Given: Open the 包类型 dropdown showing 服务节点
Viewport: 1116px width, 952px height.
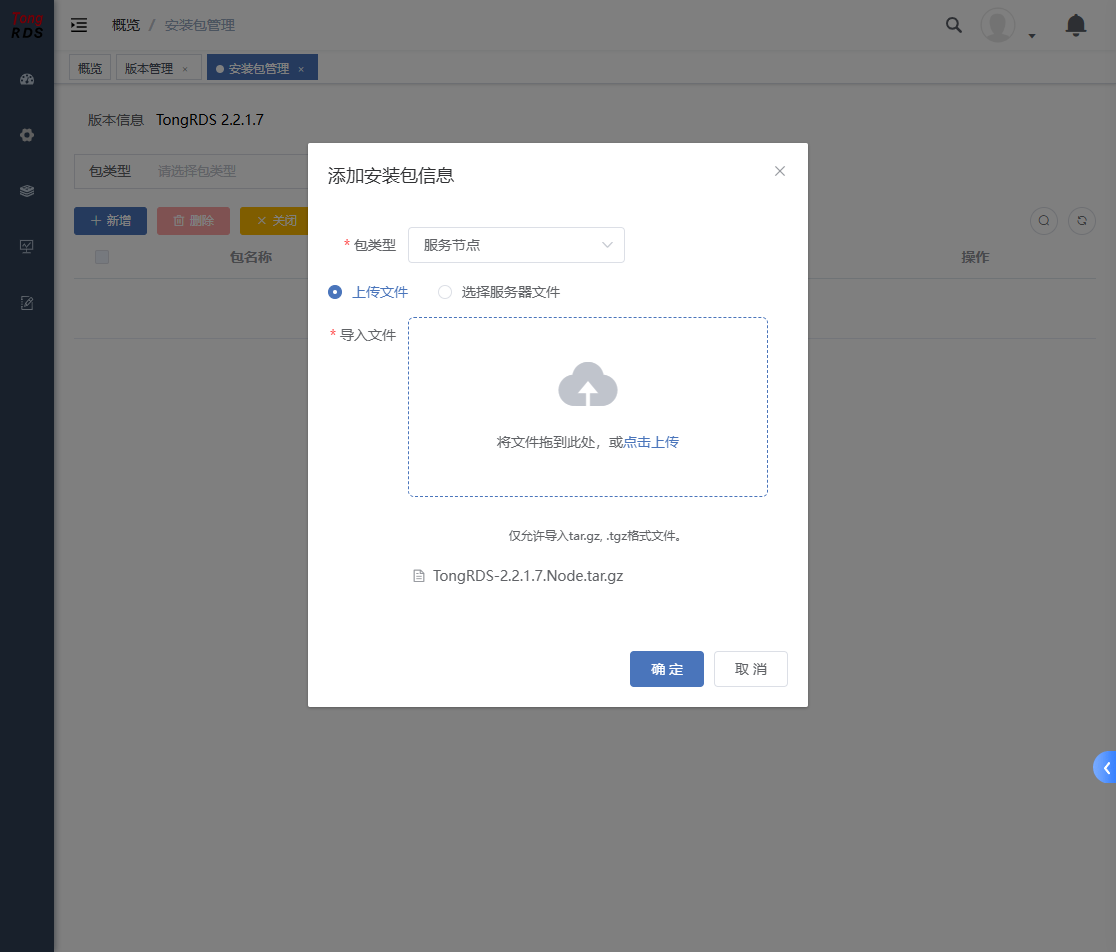Looking at the screenshot, I should pos(516,245).
